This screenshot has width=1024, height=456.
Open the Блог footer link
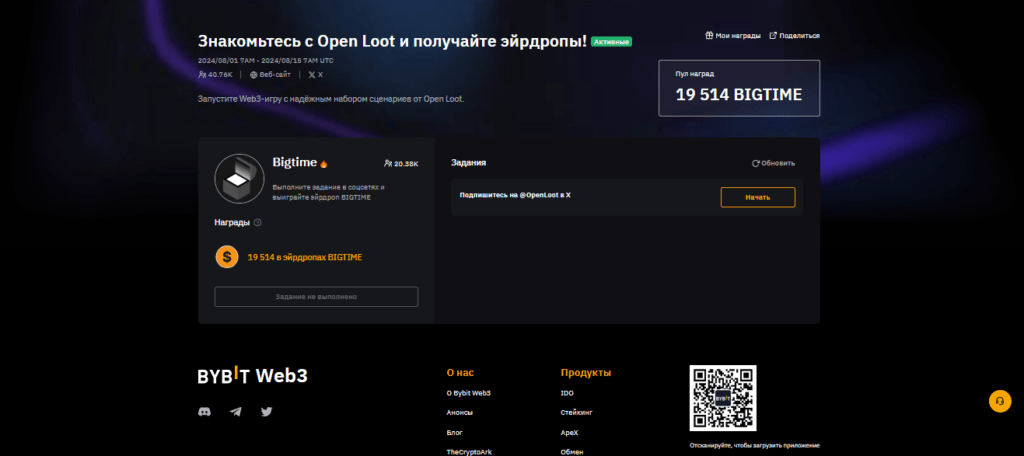pos(455,432)
